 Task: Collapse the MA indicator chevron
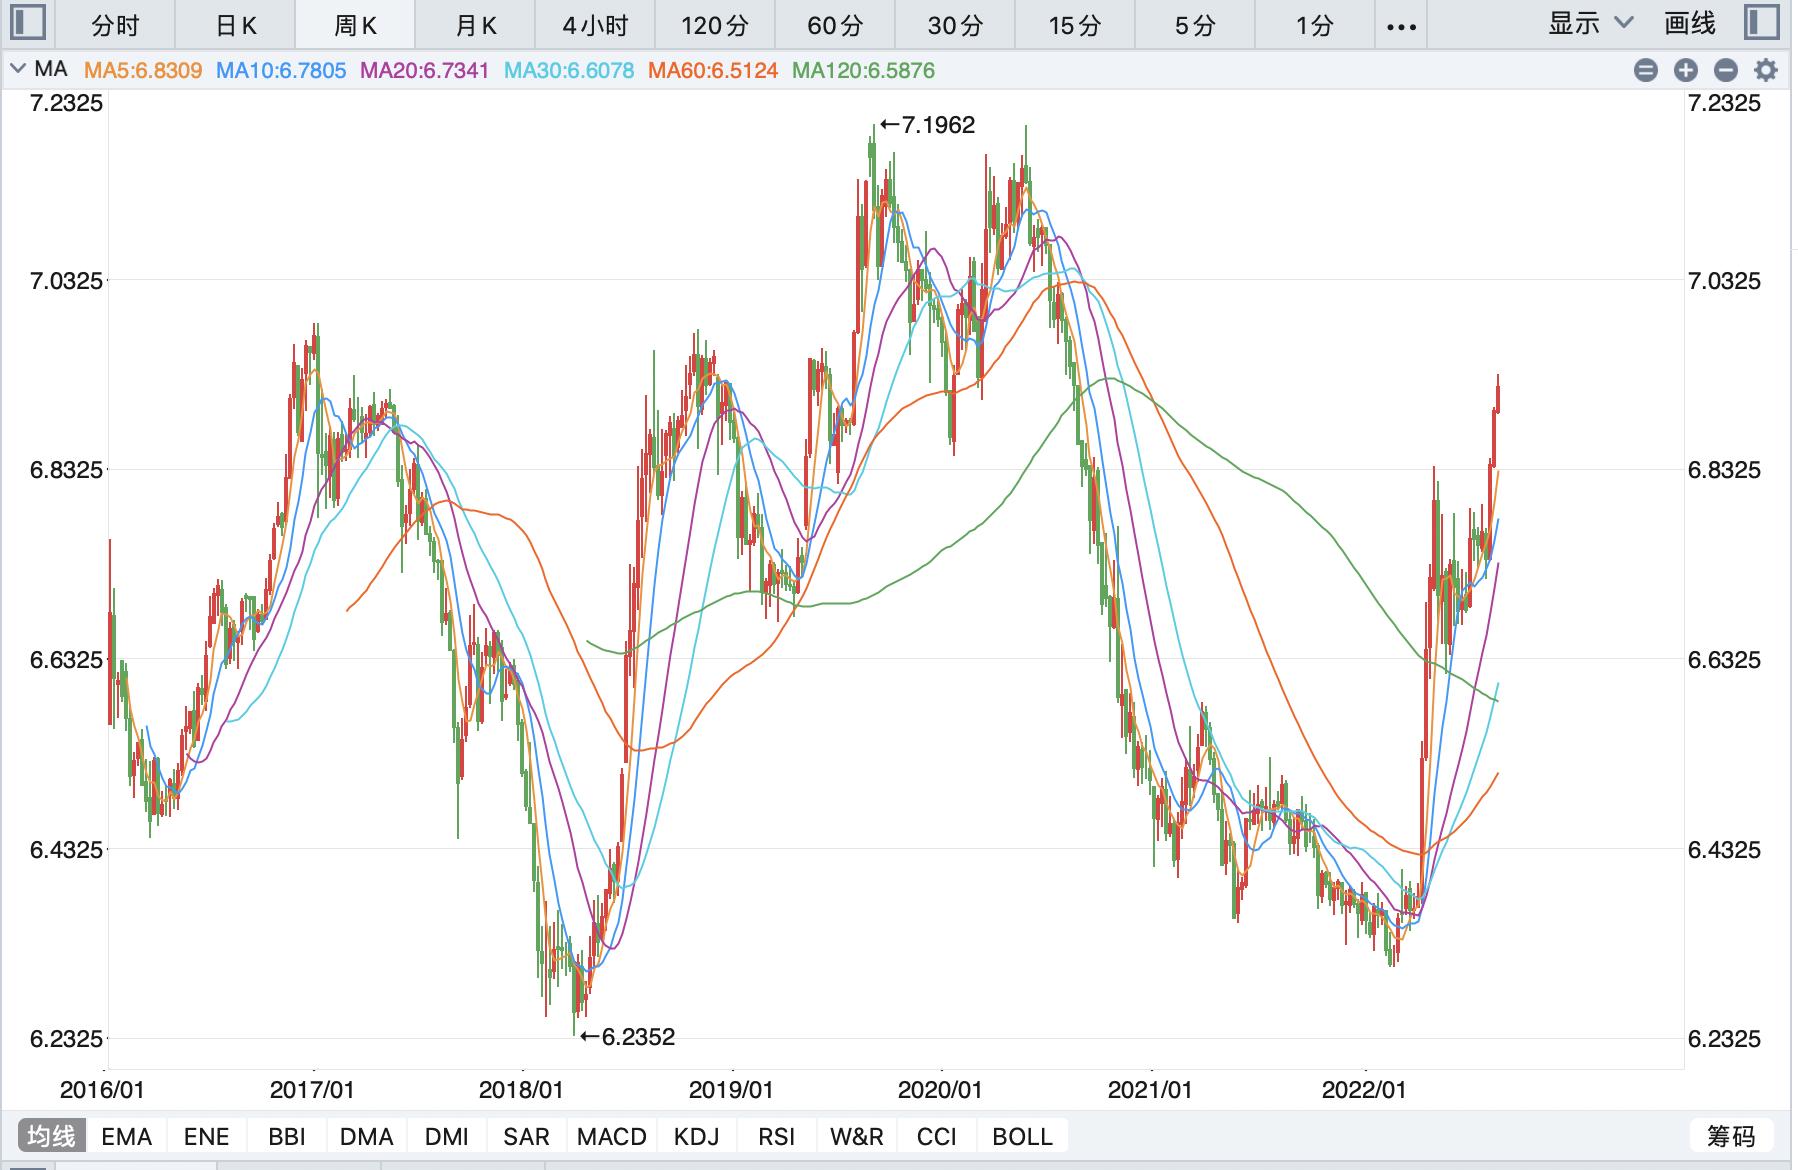pos(17,70)
